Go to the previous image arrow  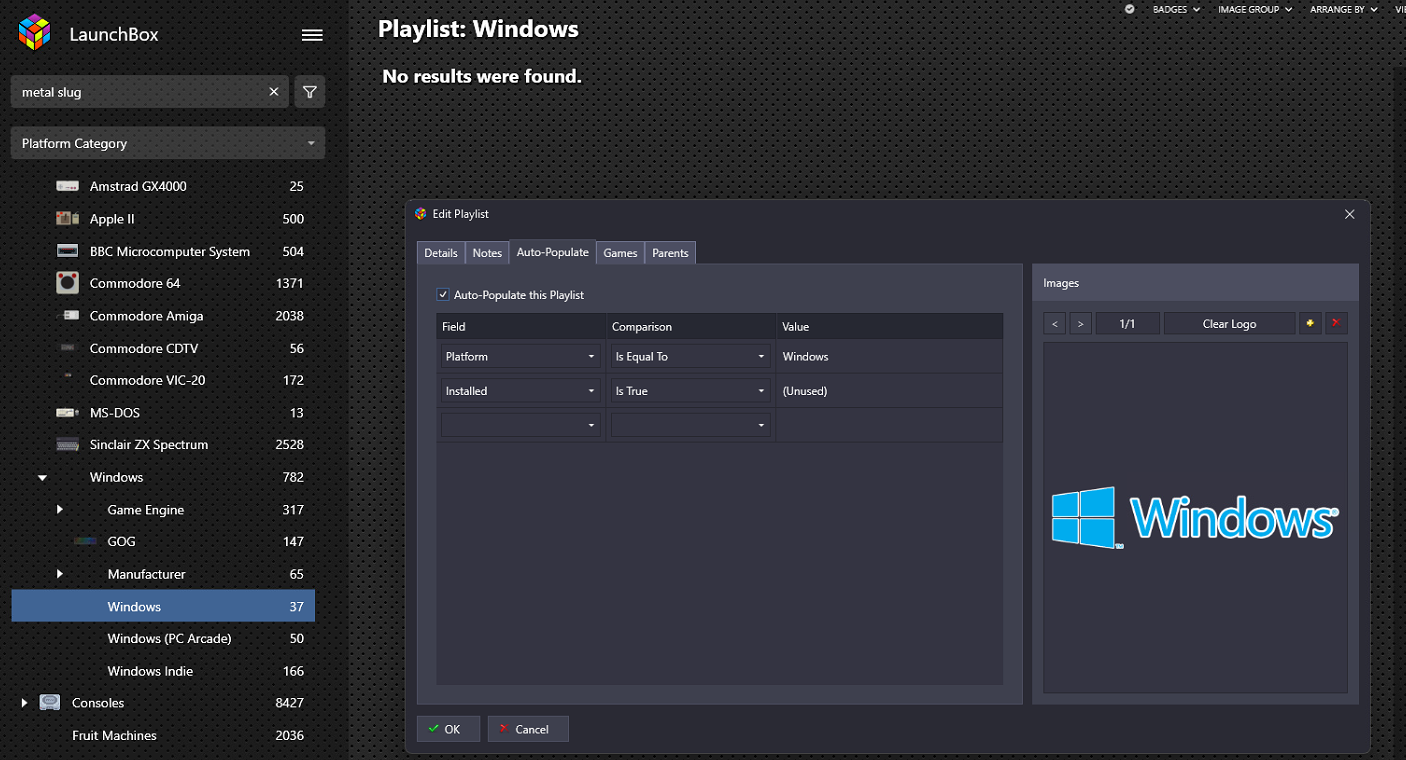(1055, 324)
